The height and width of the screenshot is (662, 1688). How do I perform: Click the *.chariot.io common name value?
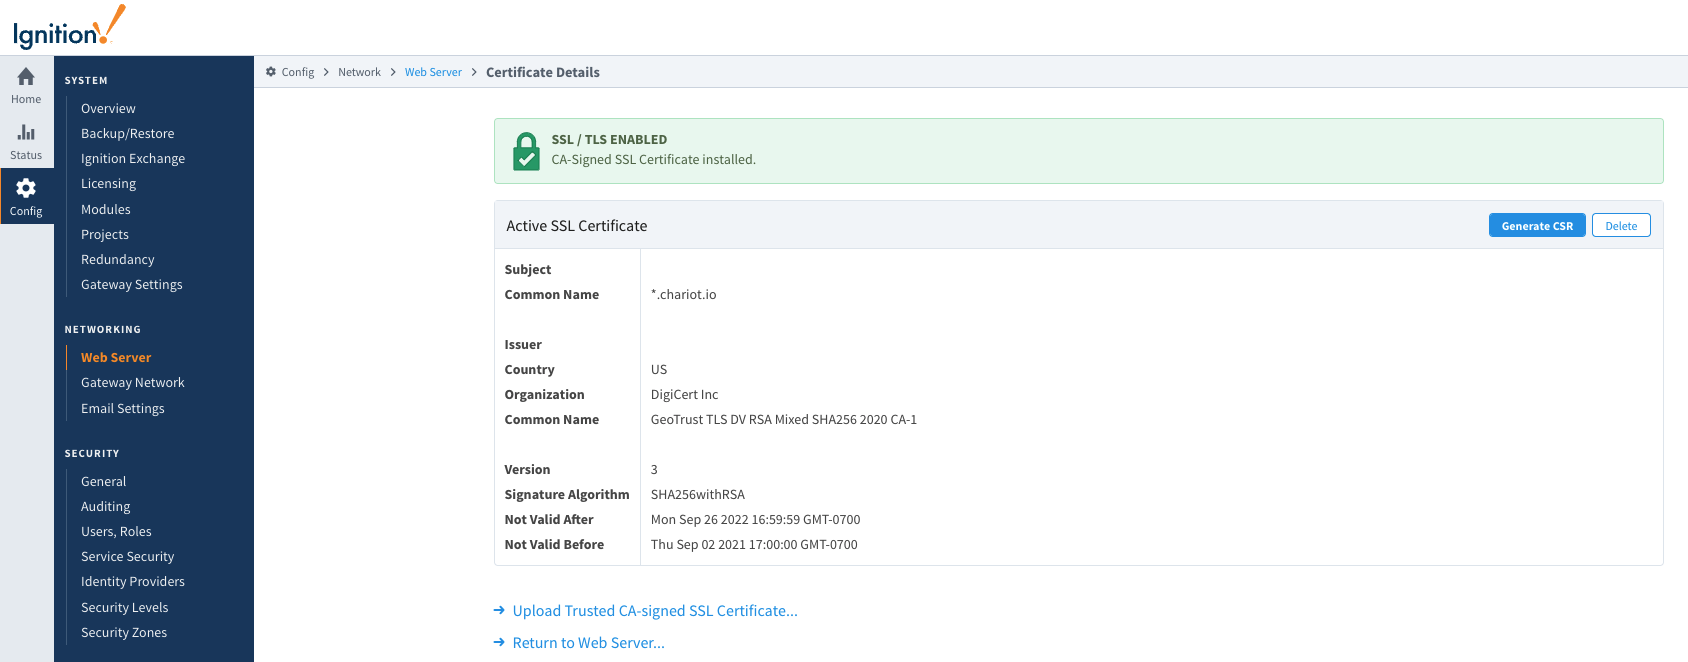pyautogui.click(x=683, y=294)
